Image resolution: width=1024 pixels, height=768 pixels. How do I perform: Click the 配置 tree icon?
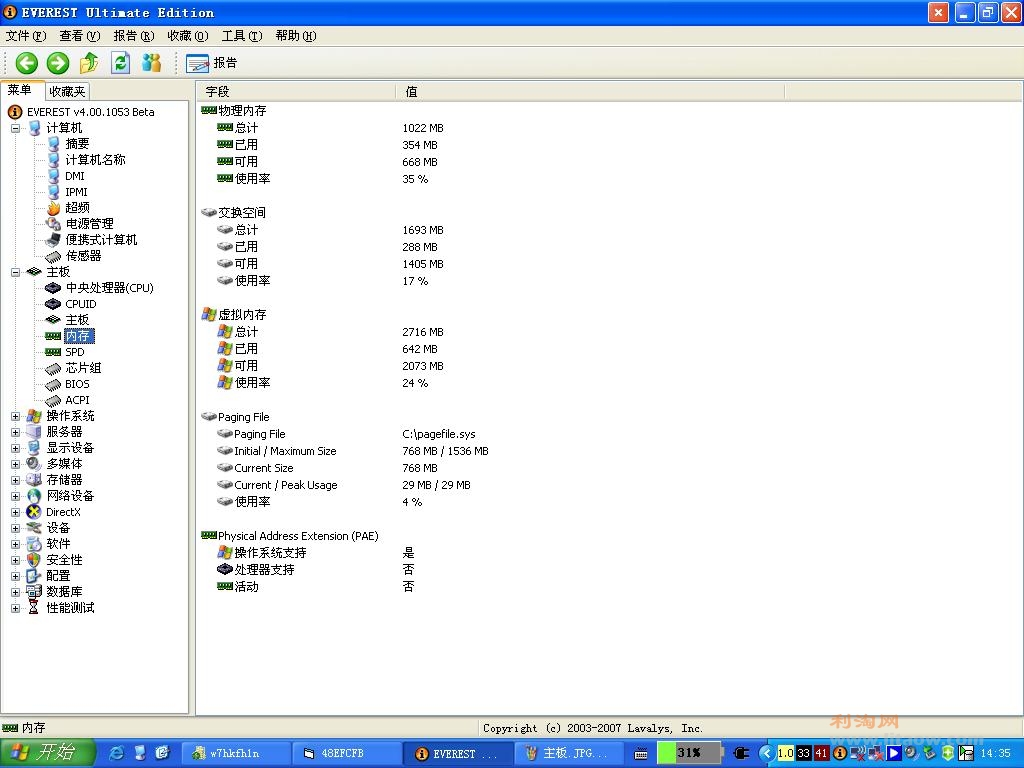pyautogui.click(x=34, y=576)
